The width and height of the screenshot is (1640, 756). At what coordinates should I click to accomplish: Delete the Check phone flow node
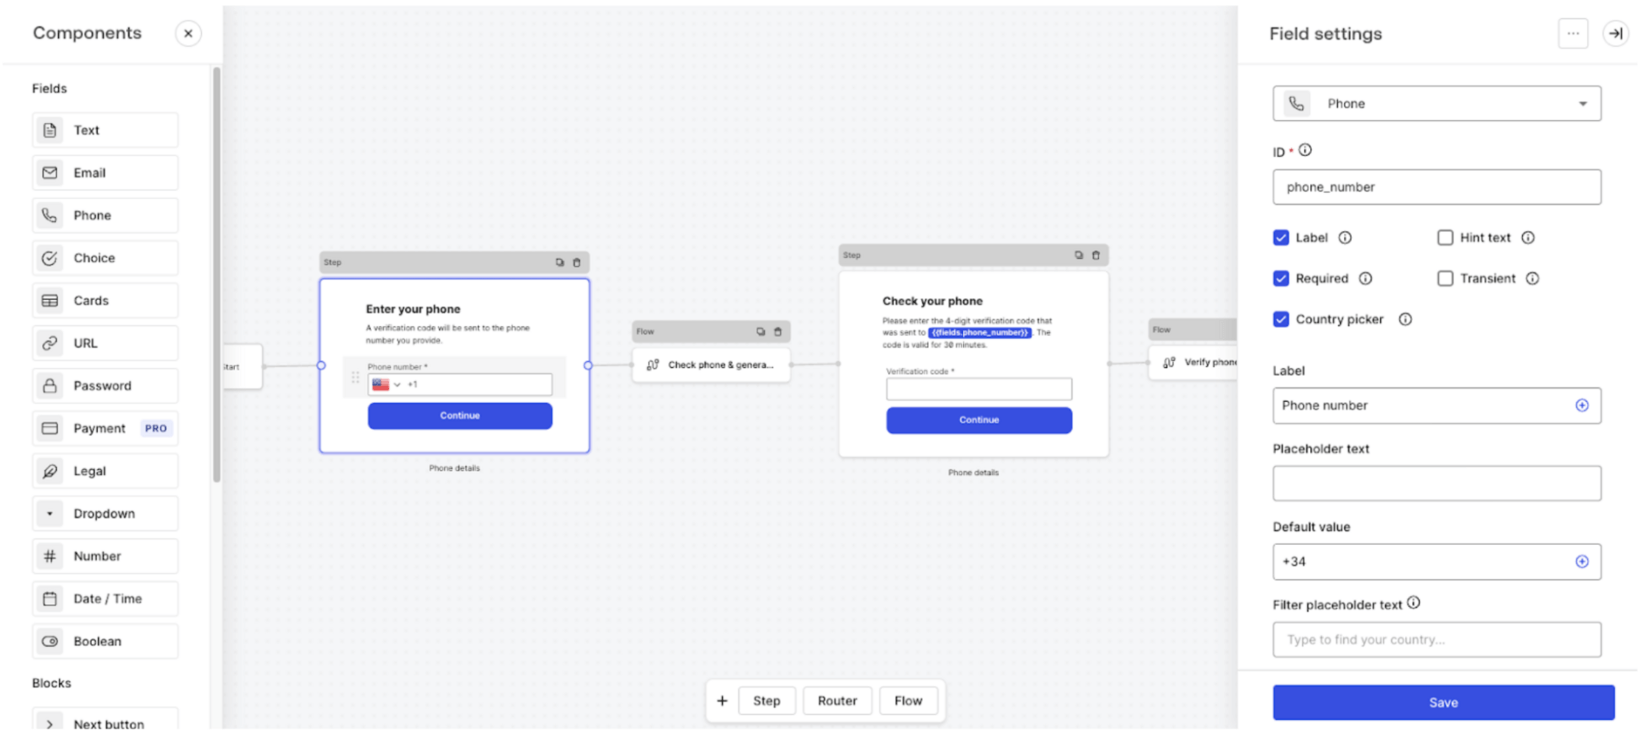[778, 331]
